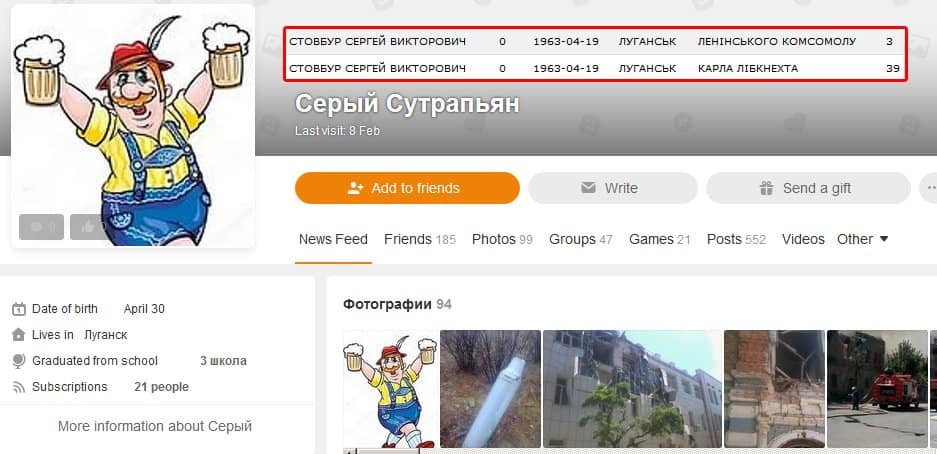937x454 pixels.
Task: Open the Videos tab
Action: (803, 240)
